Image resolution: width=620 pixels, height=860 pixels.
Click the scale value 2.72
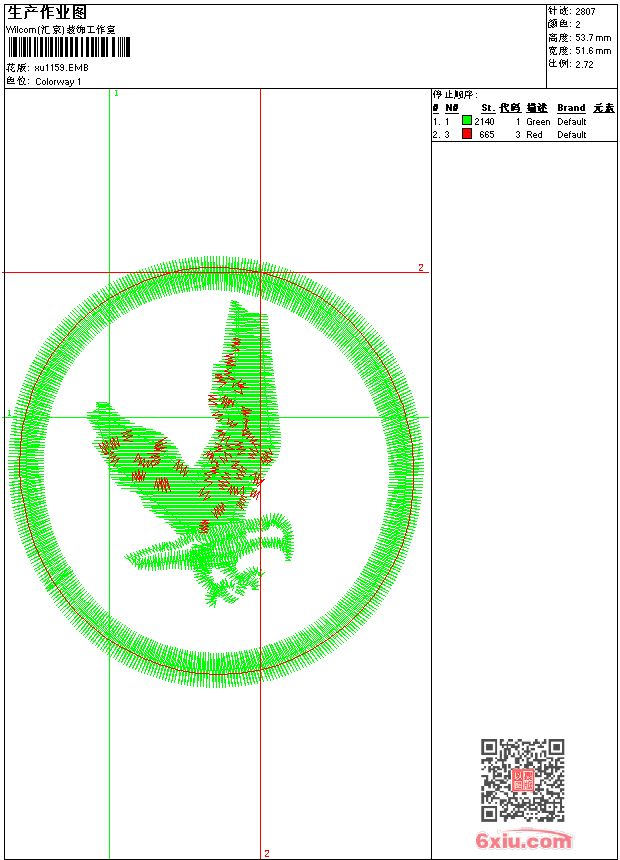(x=584, y=64)
